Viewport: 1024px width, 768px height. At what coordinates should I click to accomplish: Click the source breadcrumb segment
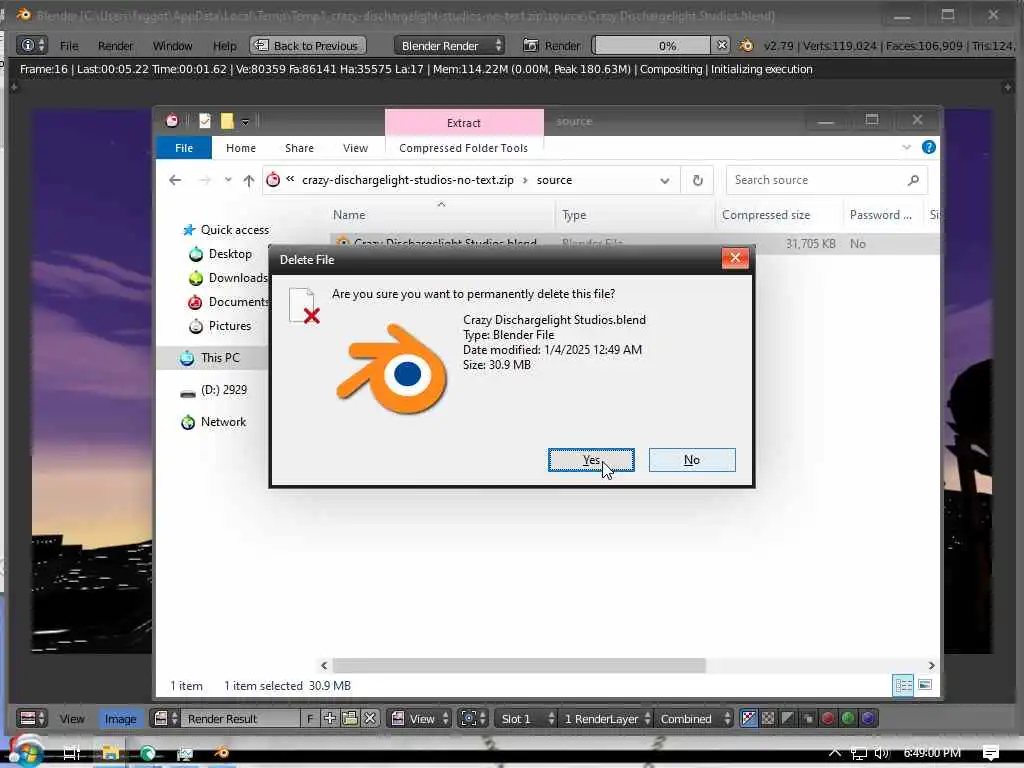554,180
